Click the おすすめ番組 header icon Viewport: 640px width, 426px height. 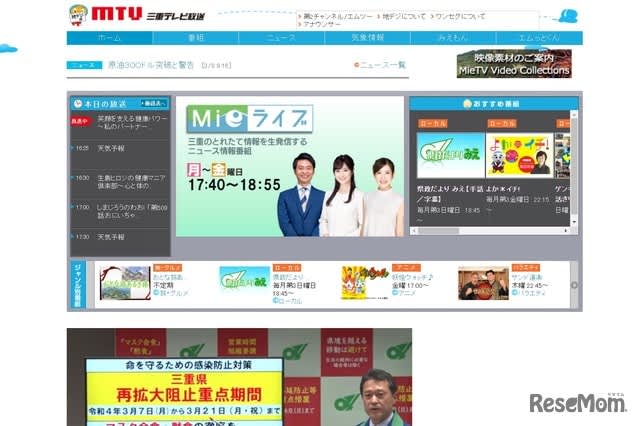[x=467, y=104]
